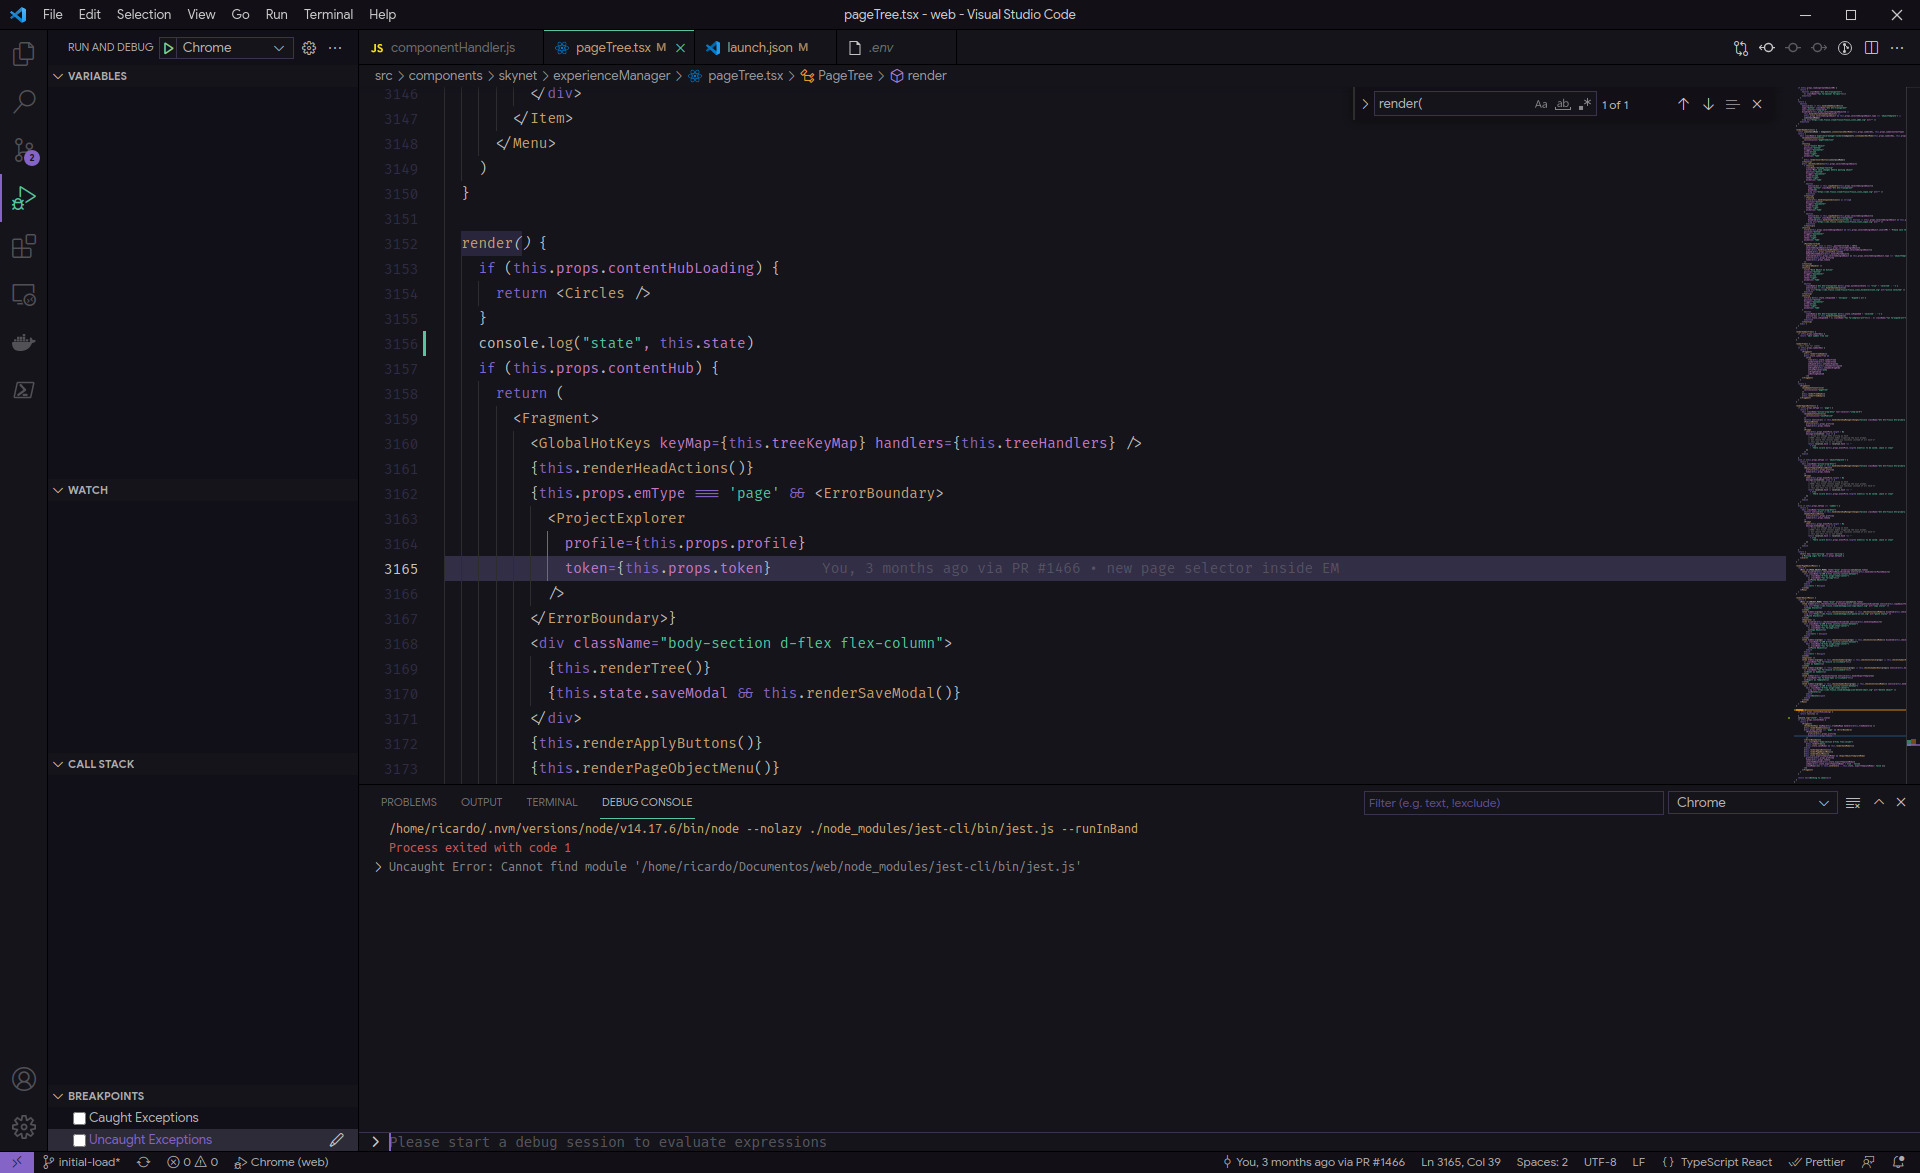Clear the debug console output
1920x1173 pixels.
click(x=1853, y=803)
